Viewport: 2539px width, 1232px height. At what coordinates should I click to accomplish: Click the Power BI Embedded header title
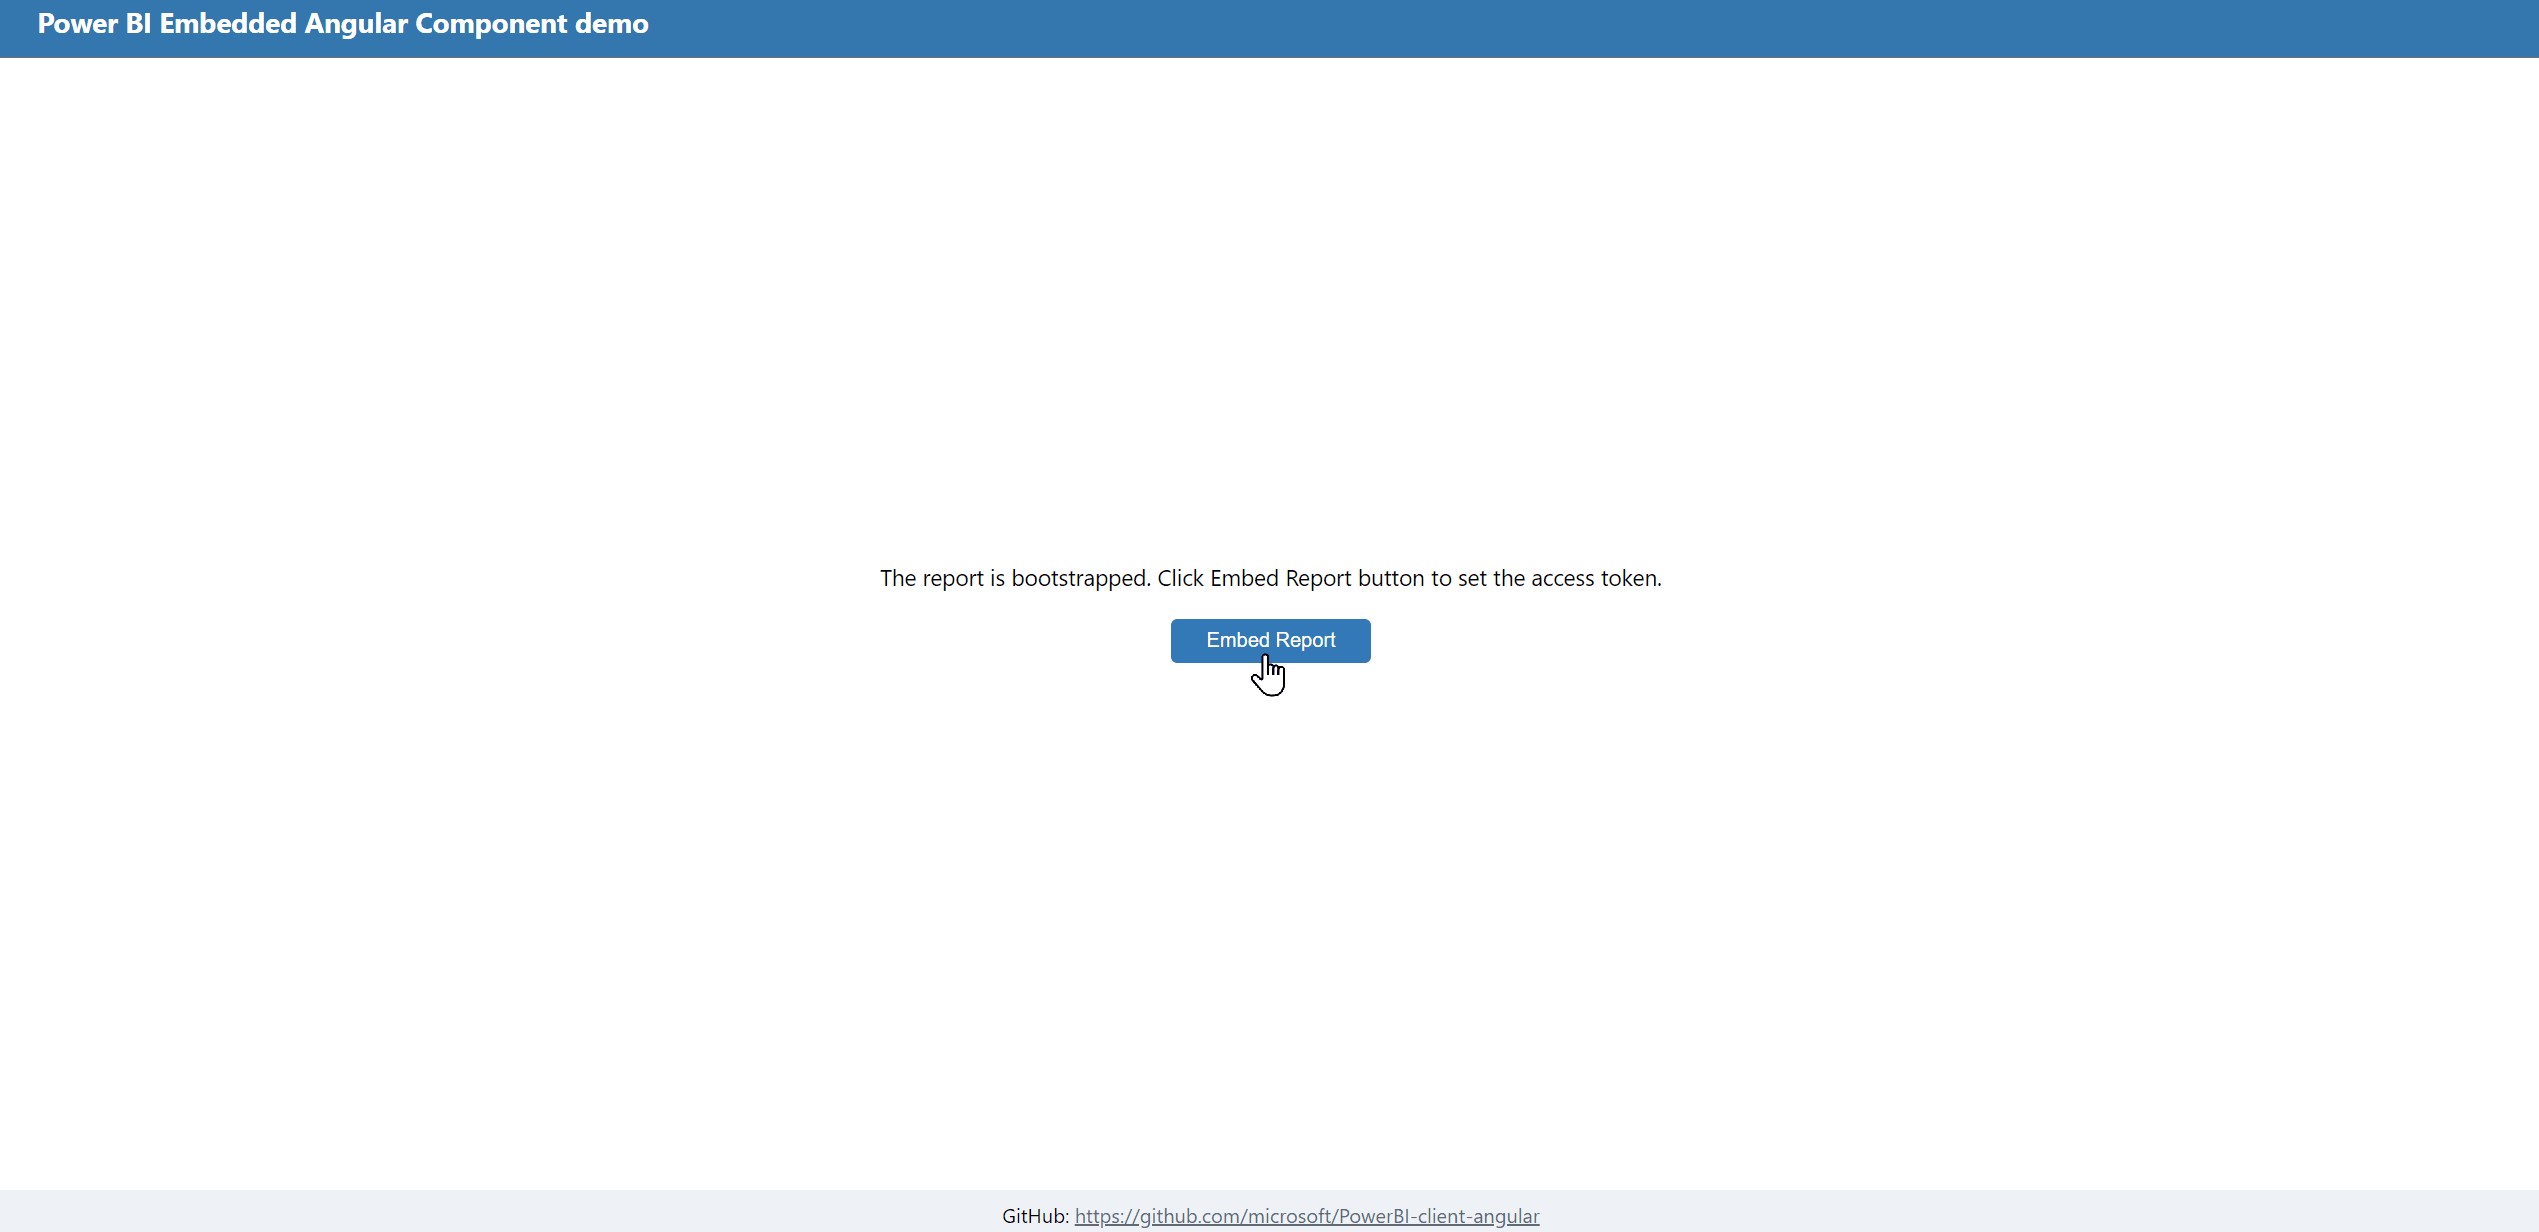click(342, 24)
